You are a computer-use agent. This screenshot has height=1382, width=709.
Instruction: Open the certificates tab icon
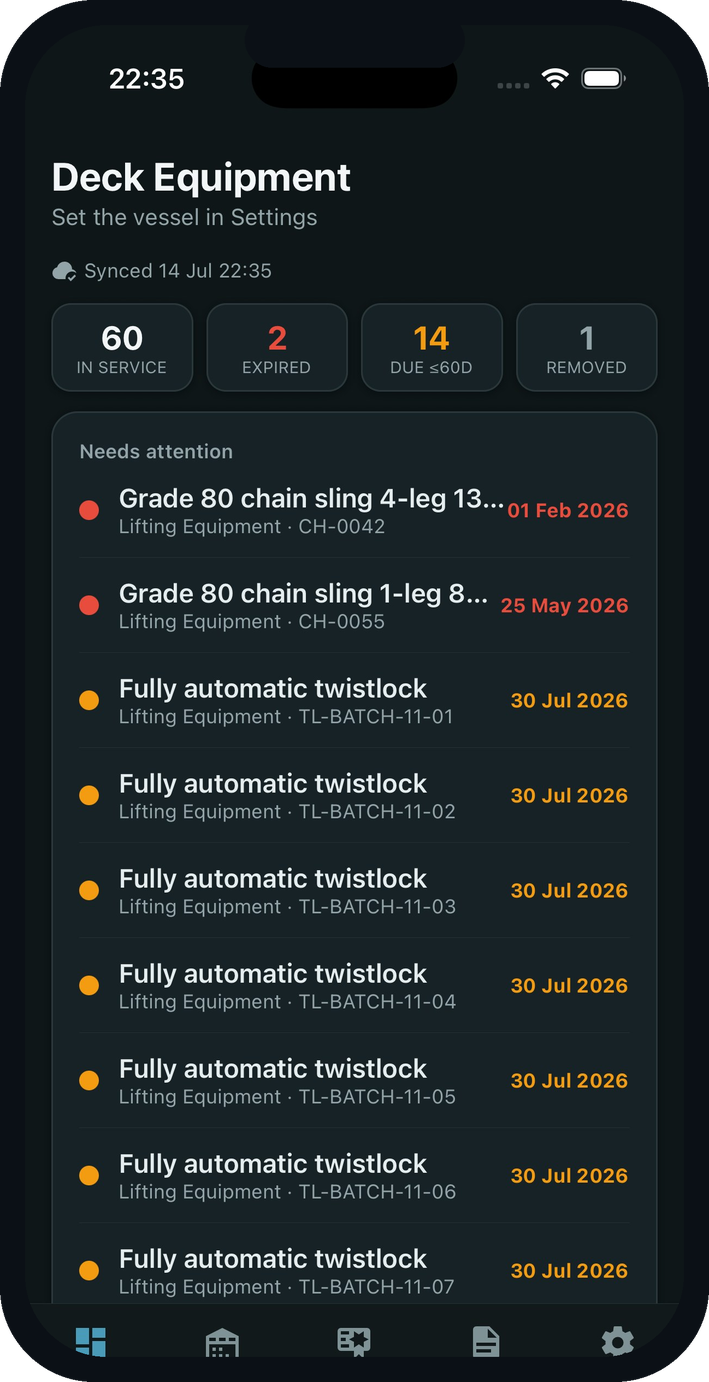[x=354, y=1342]
